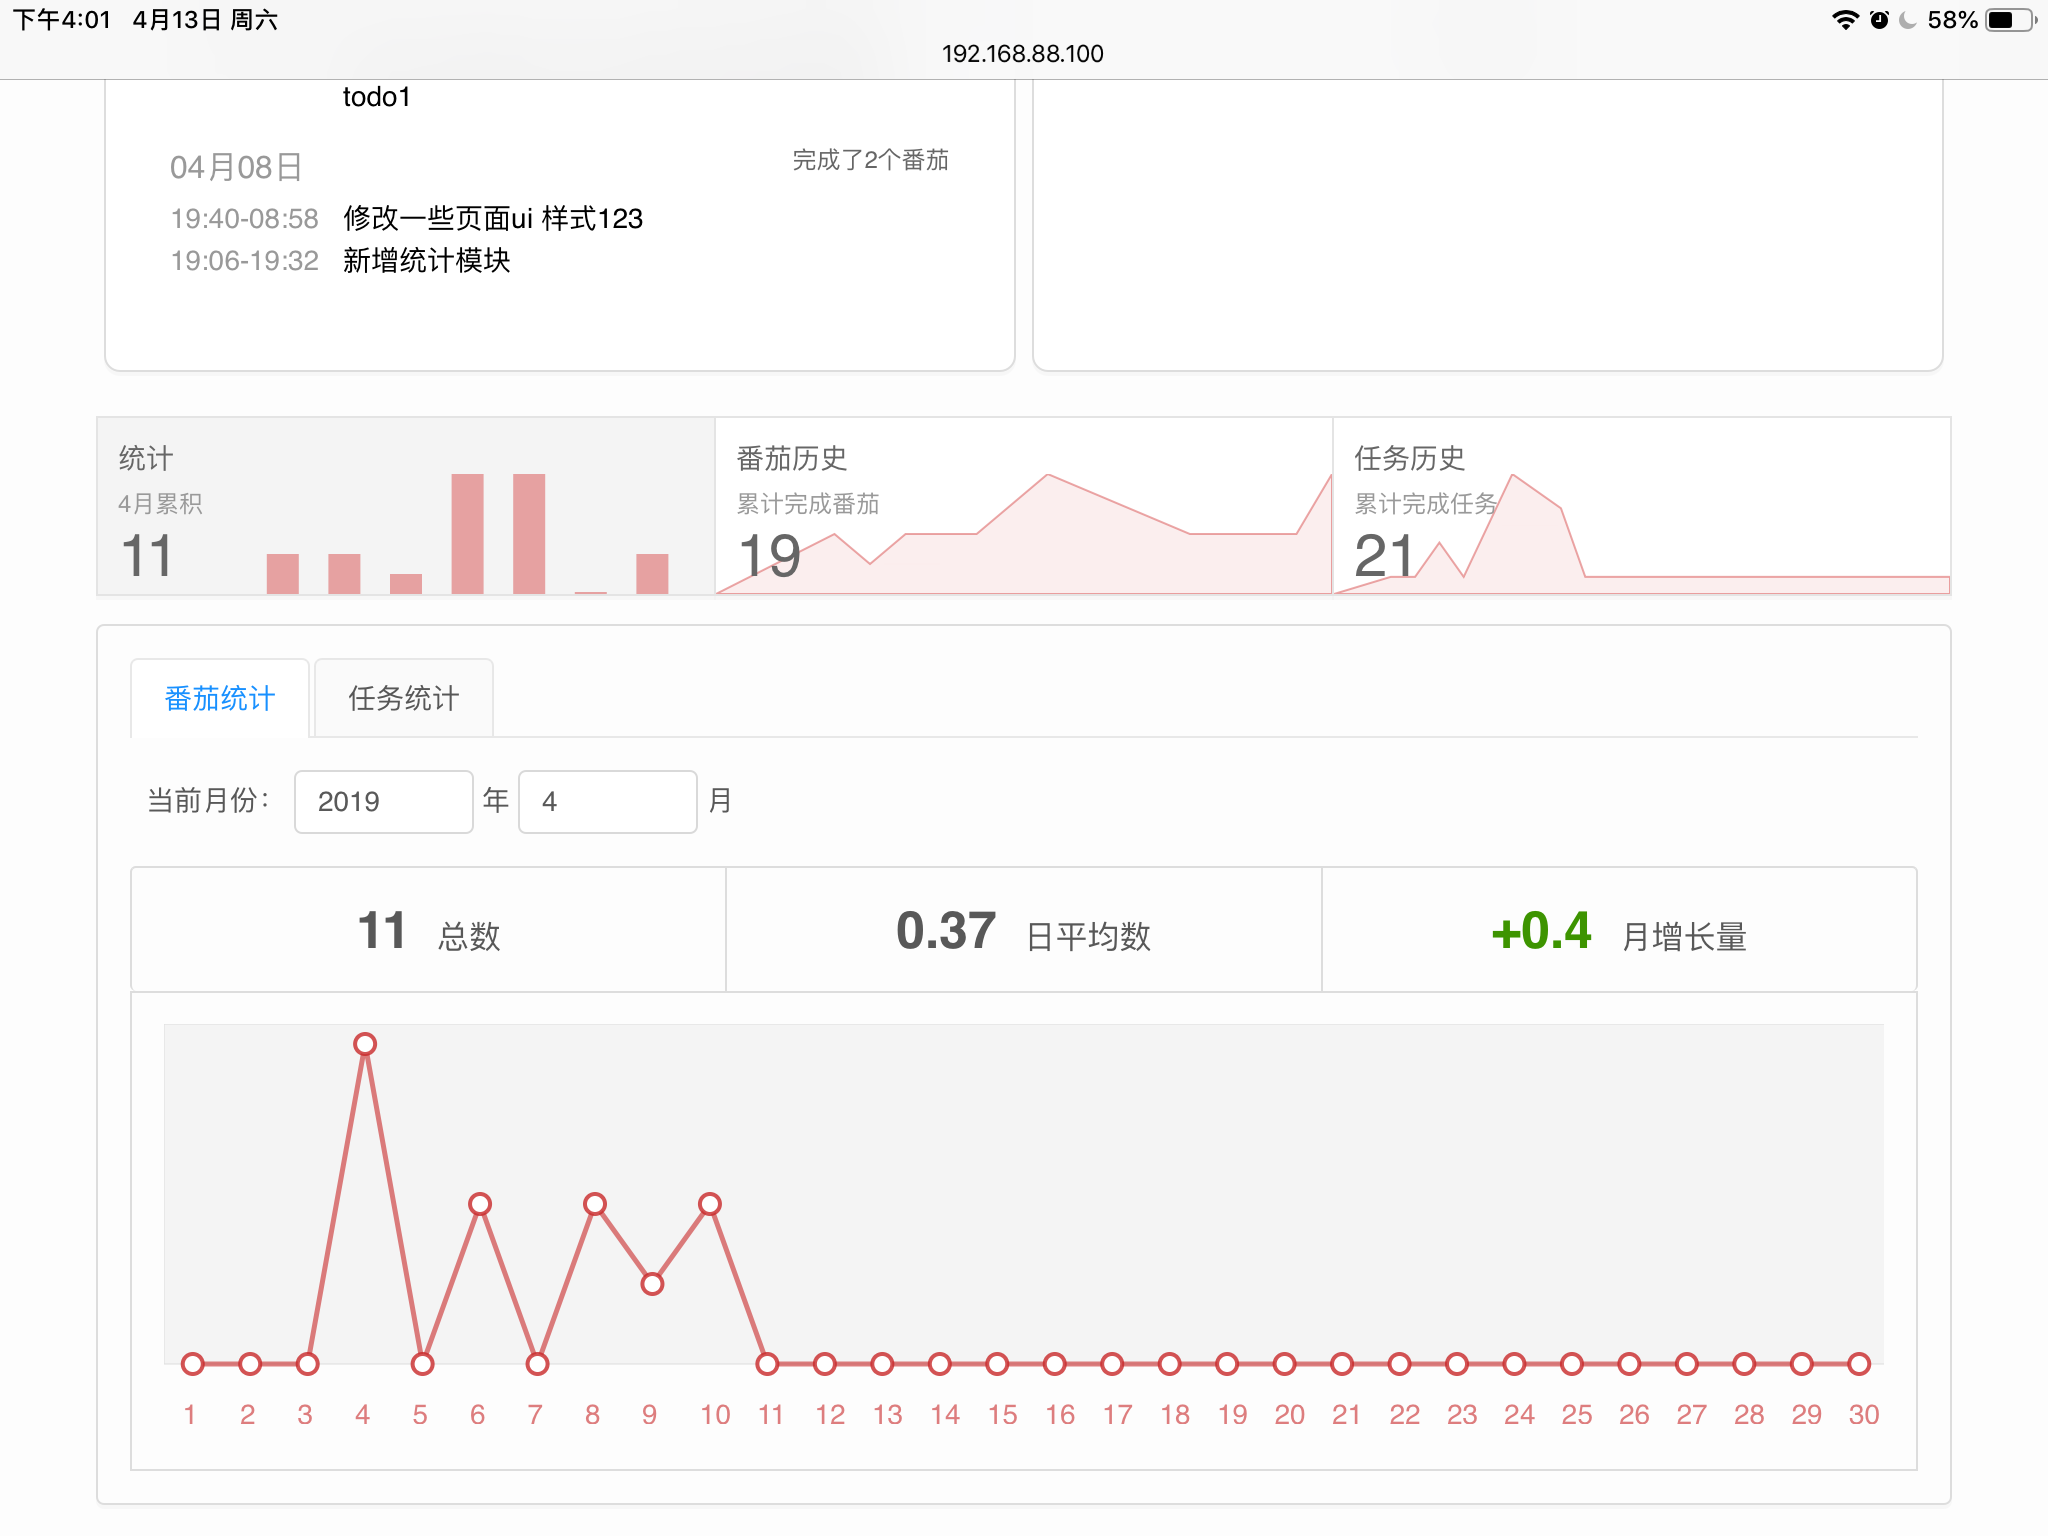Tap the date 4月13日 周六 in status bar

tap(205, 20)
